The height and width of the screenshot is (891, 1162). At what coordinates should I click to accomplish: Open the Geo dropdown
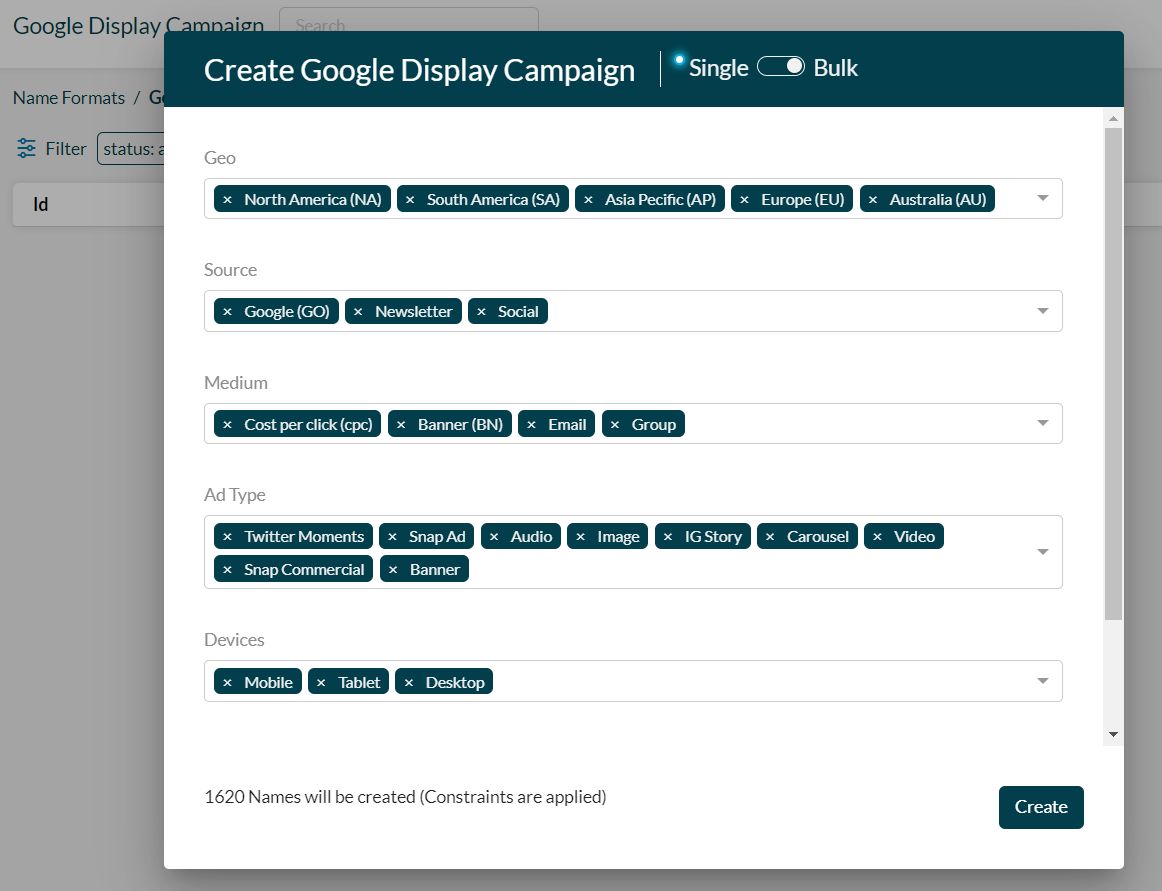pos(1043,198)
